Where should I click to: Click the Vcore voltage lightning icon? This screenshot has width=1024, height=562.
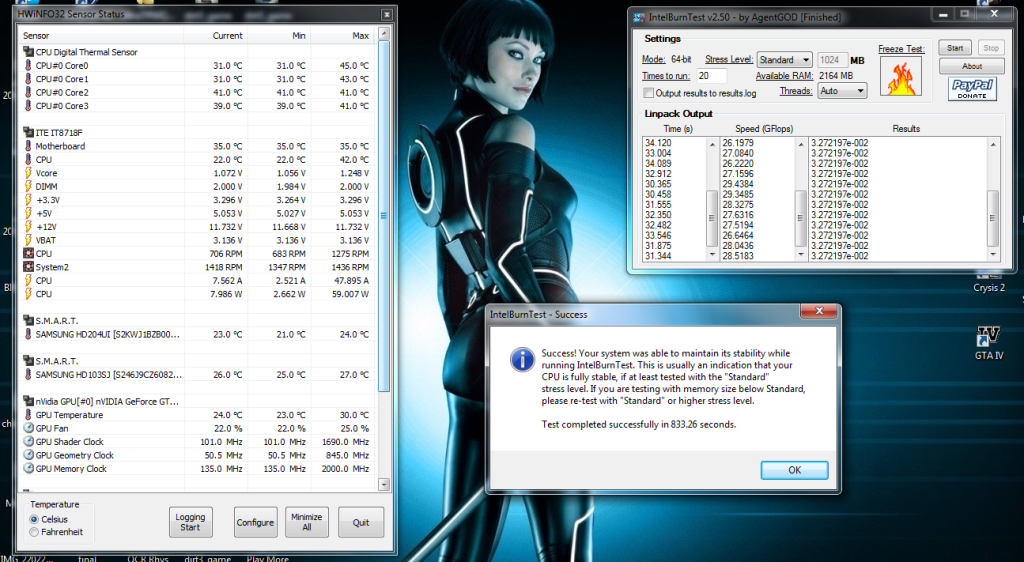[x=28, y=173]
